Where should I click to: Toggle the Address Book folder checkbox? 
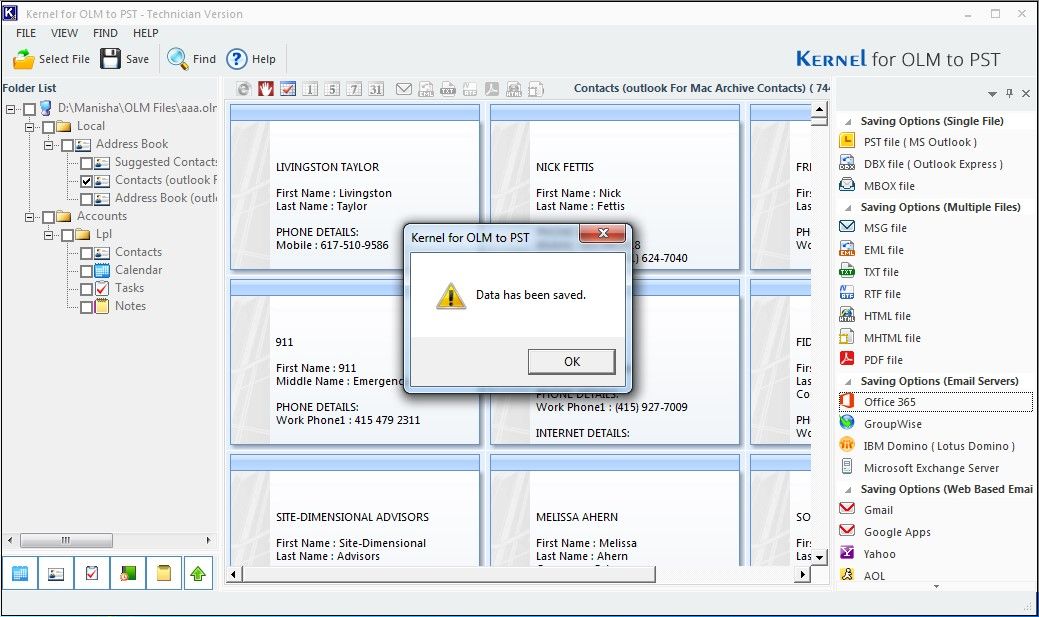(67, 144)
